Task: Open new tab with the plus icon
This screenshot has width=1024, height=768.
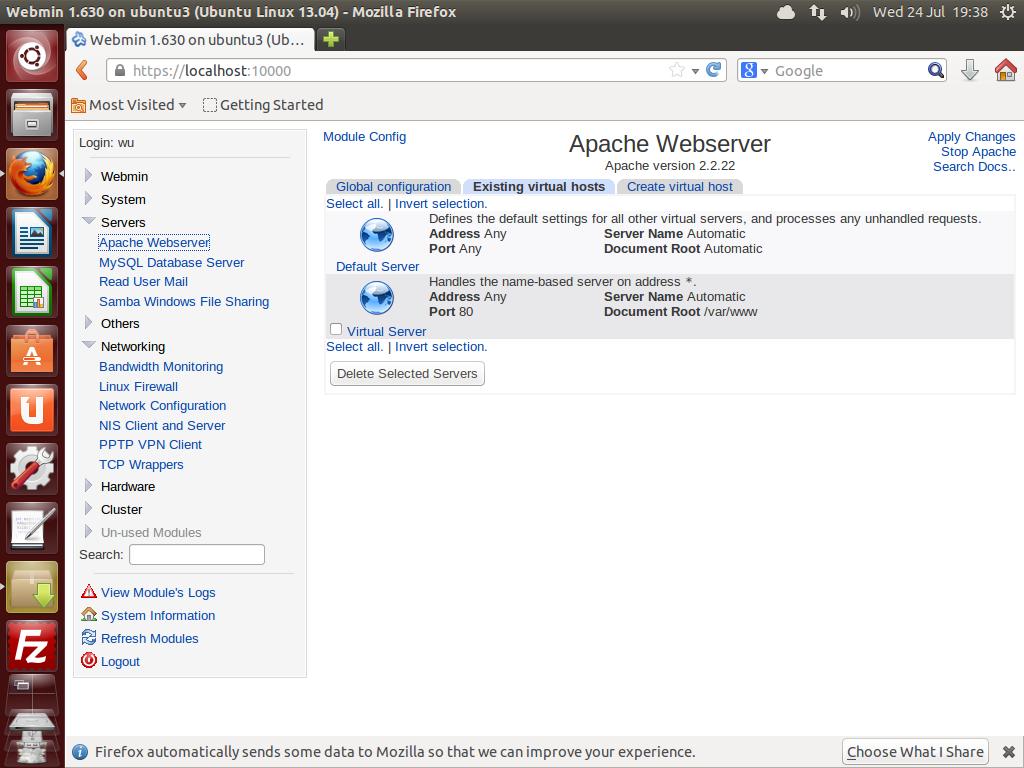Action: (330, 39)
